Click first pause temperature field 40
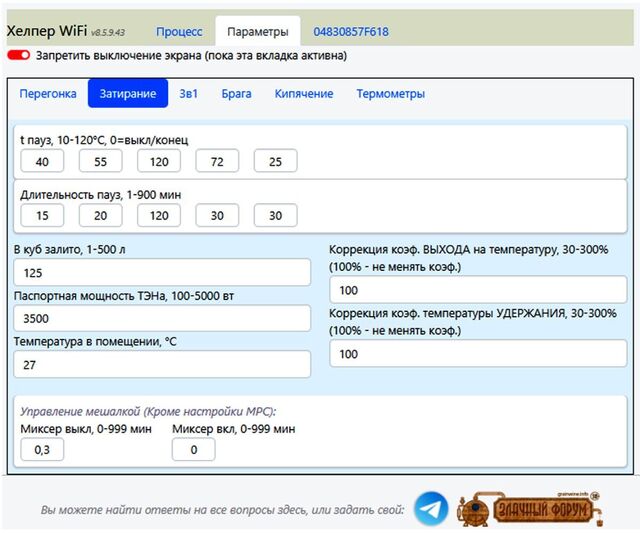This screenshot has width=640, height=533. click(42, 161)
